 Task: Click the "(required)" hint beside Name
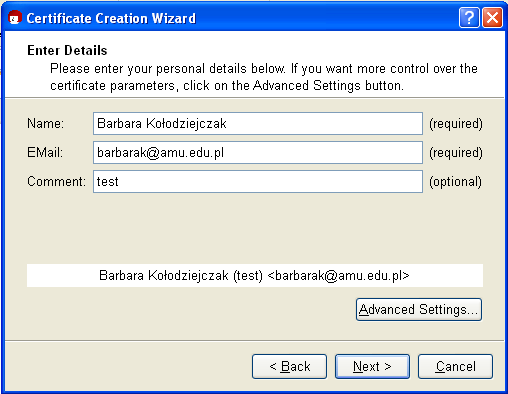tap(456, 124)
